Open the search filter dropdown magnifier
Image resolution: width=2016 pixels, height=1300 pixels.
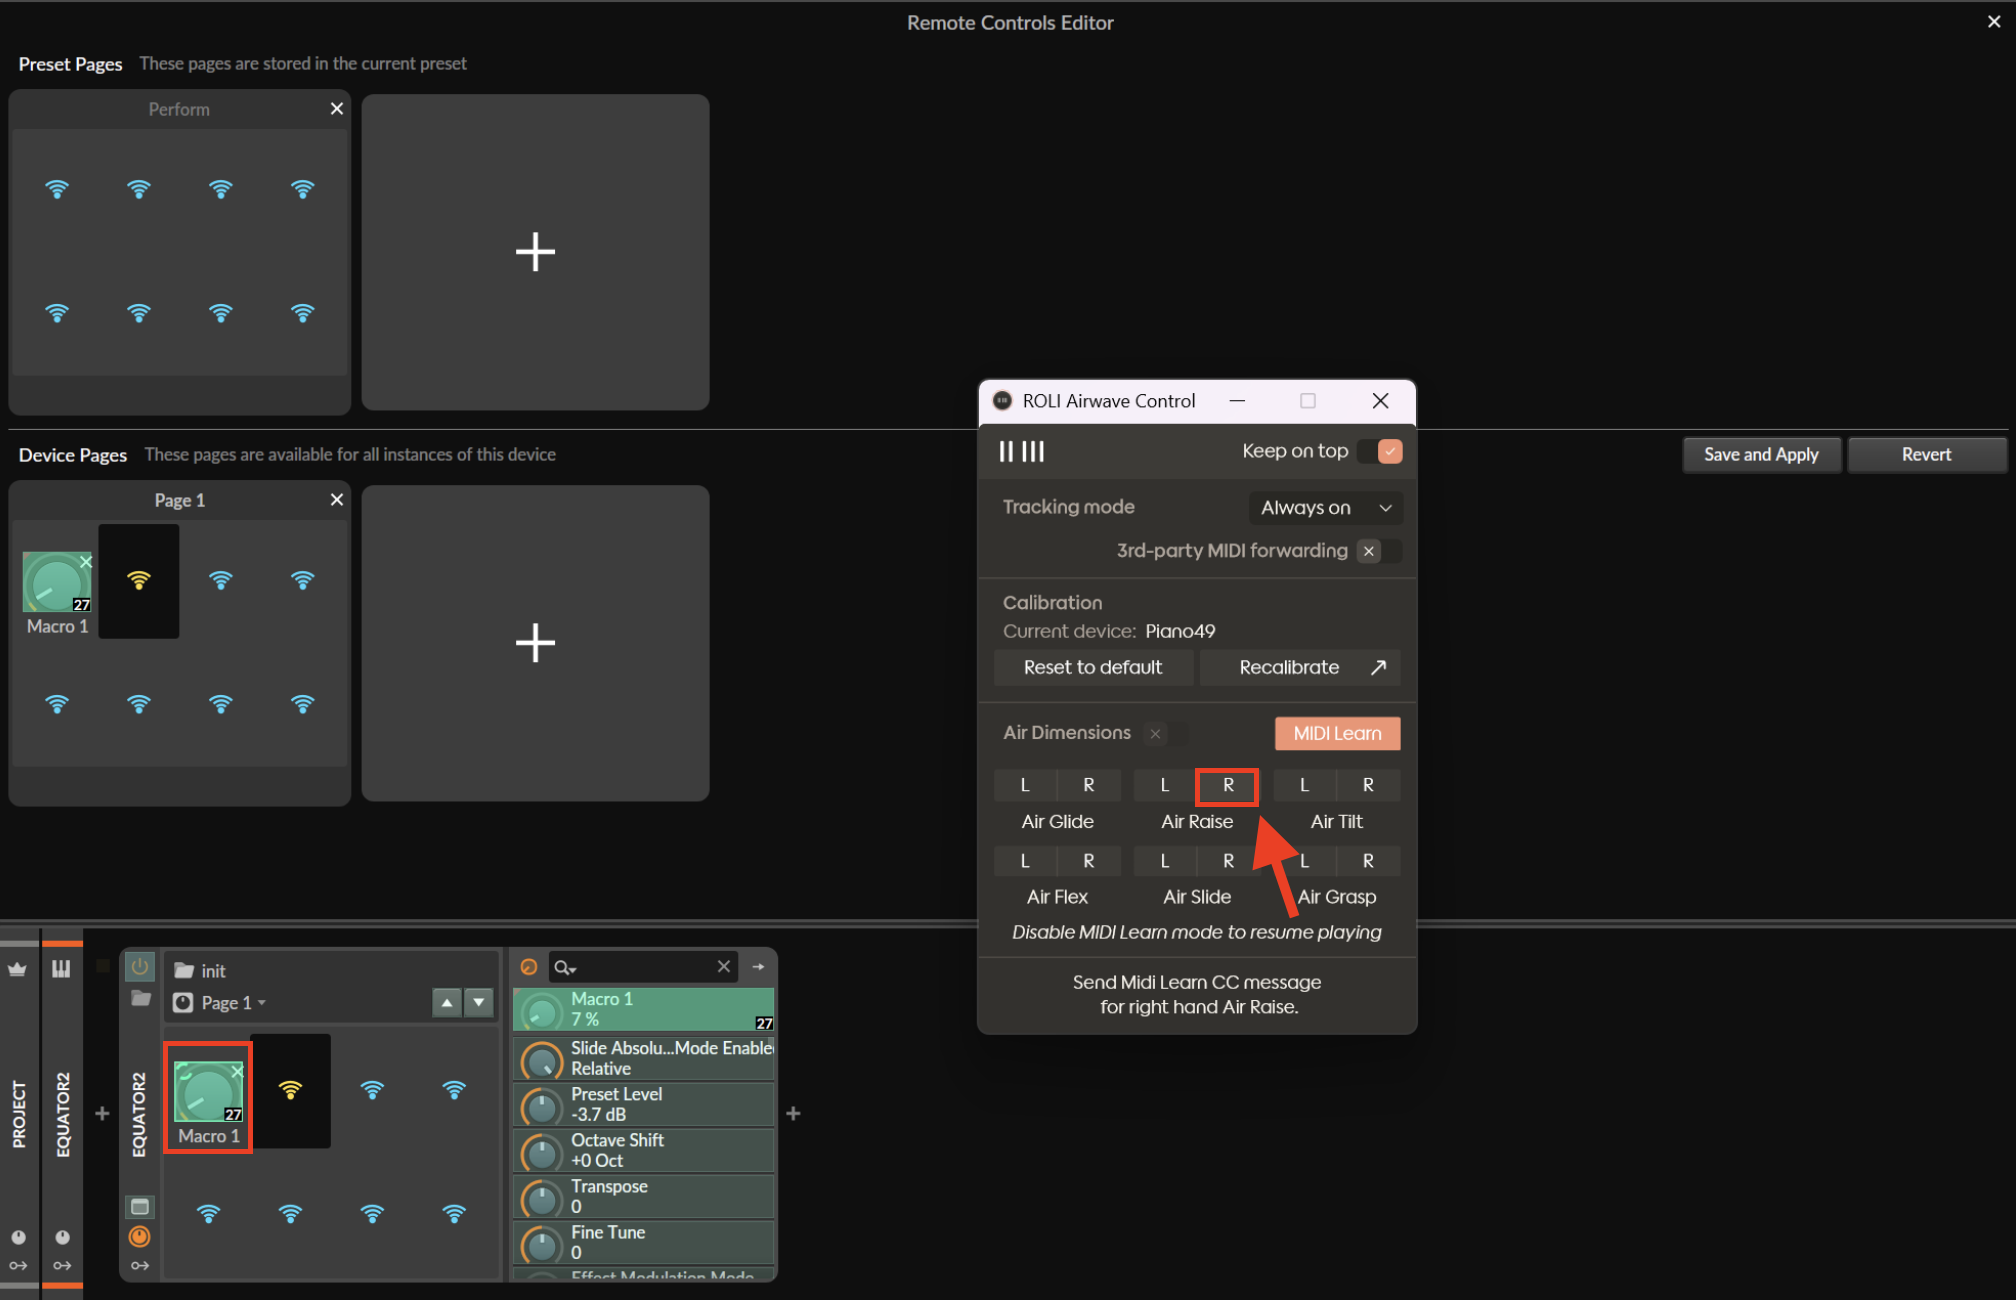point(565,967)
